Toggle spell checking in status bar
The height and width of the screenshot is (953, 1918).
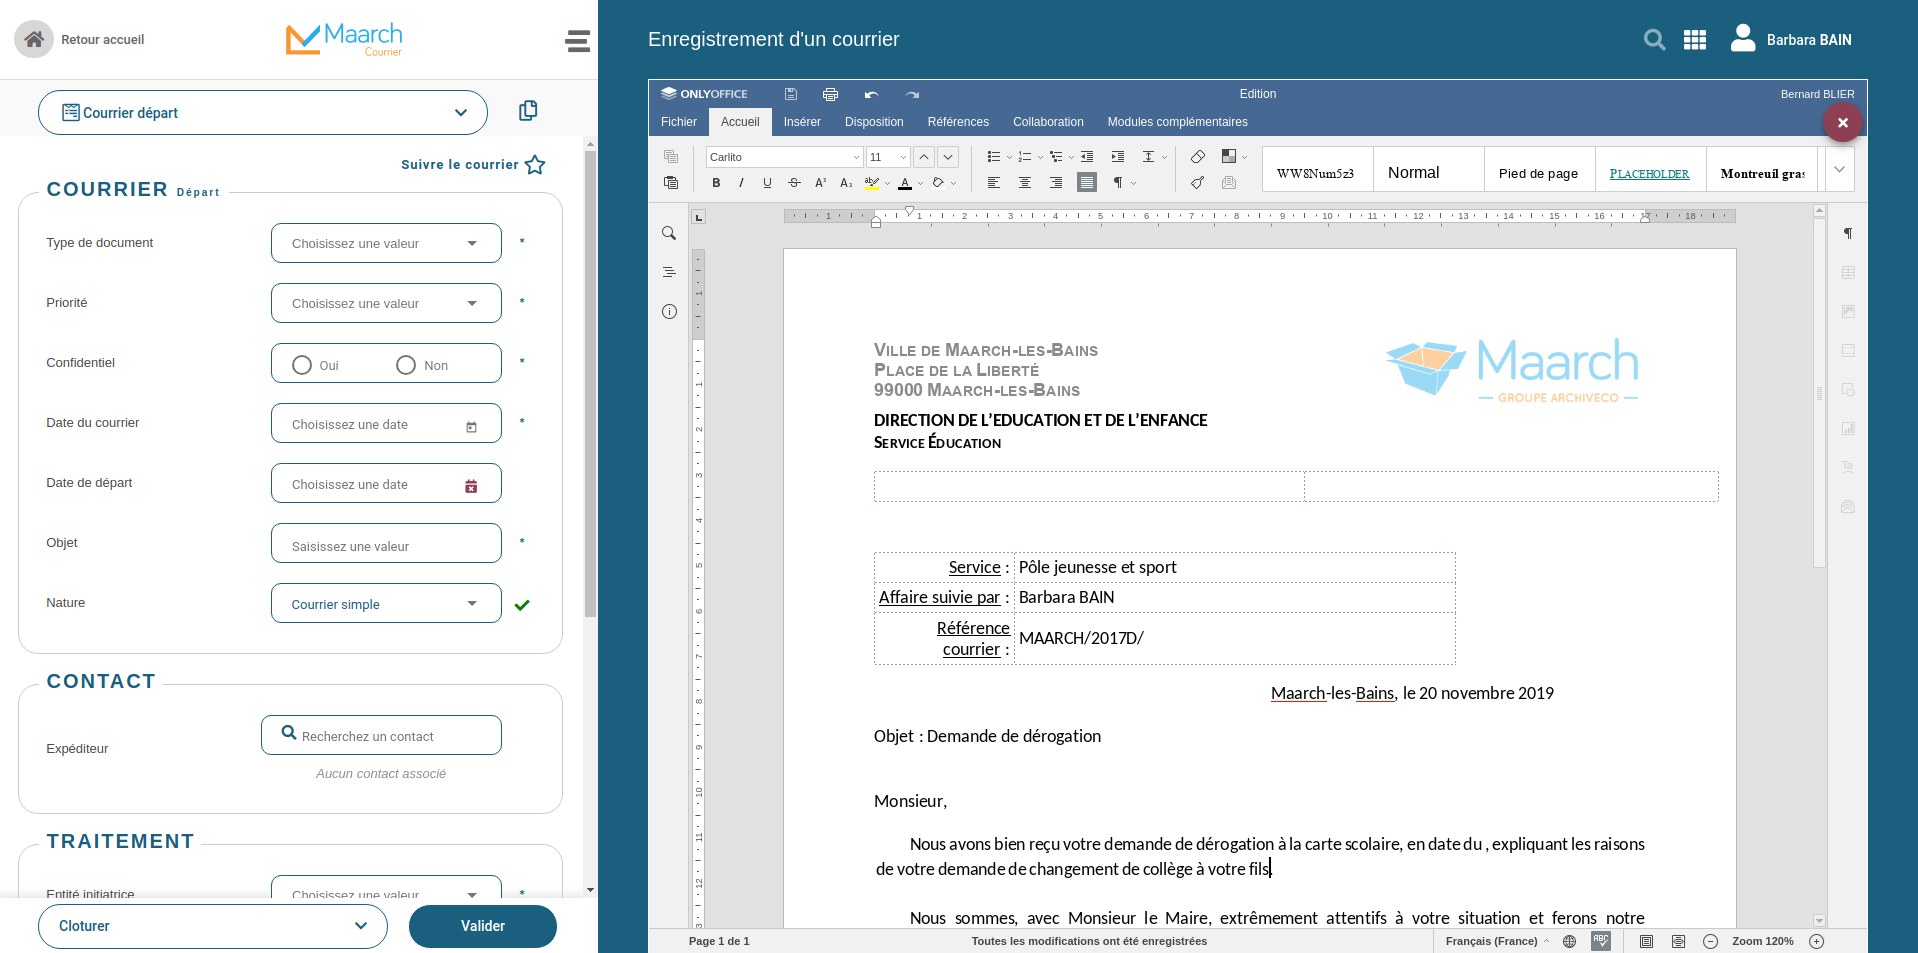click(x=1601, y=941)
